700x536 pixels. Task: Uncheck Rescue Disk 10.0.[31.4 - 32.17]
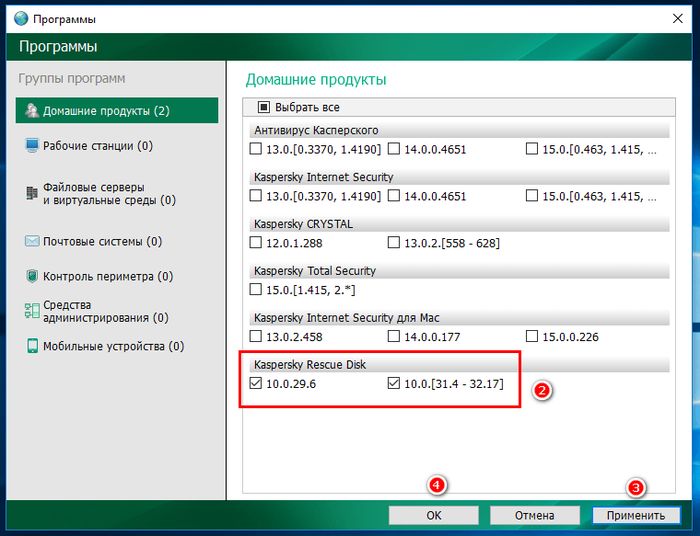tap(393, 383)
